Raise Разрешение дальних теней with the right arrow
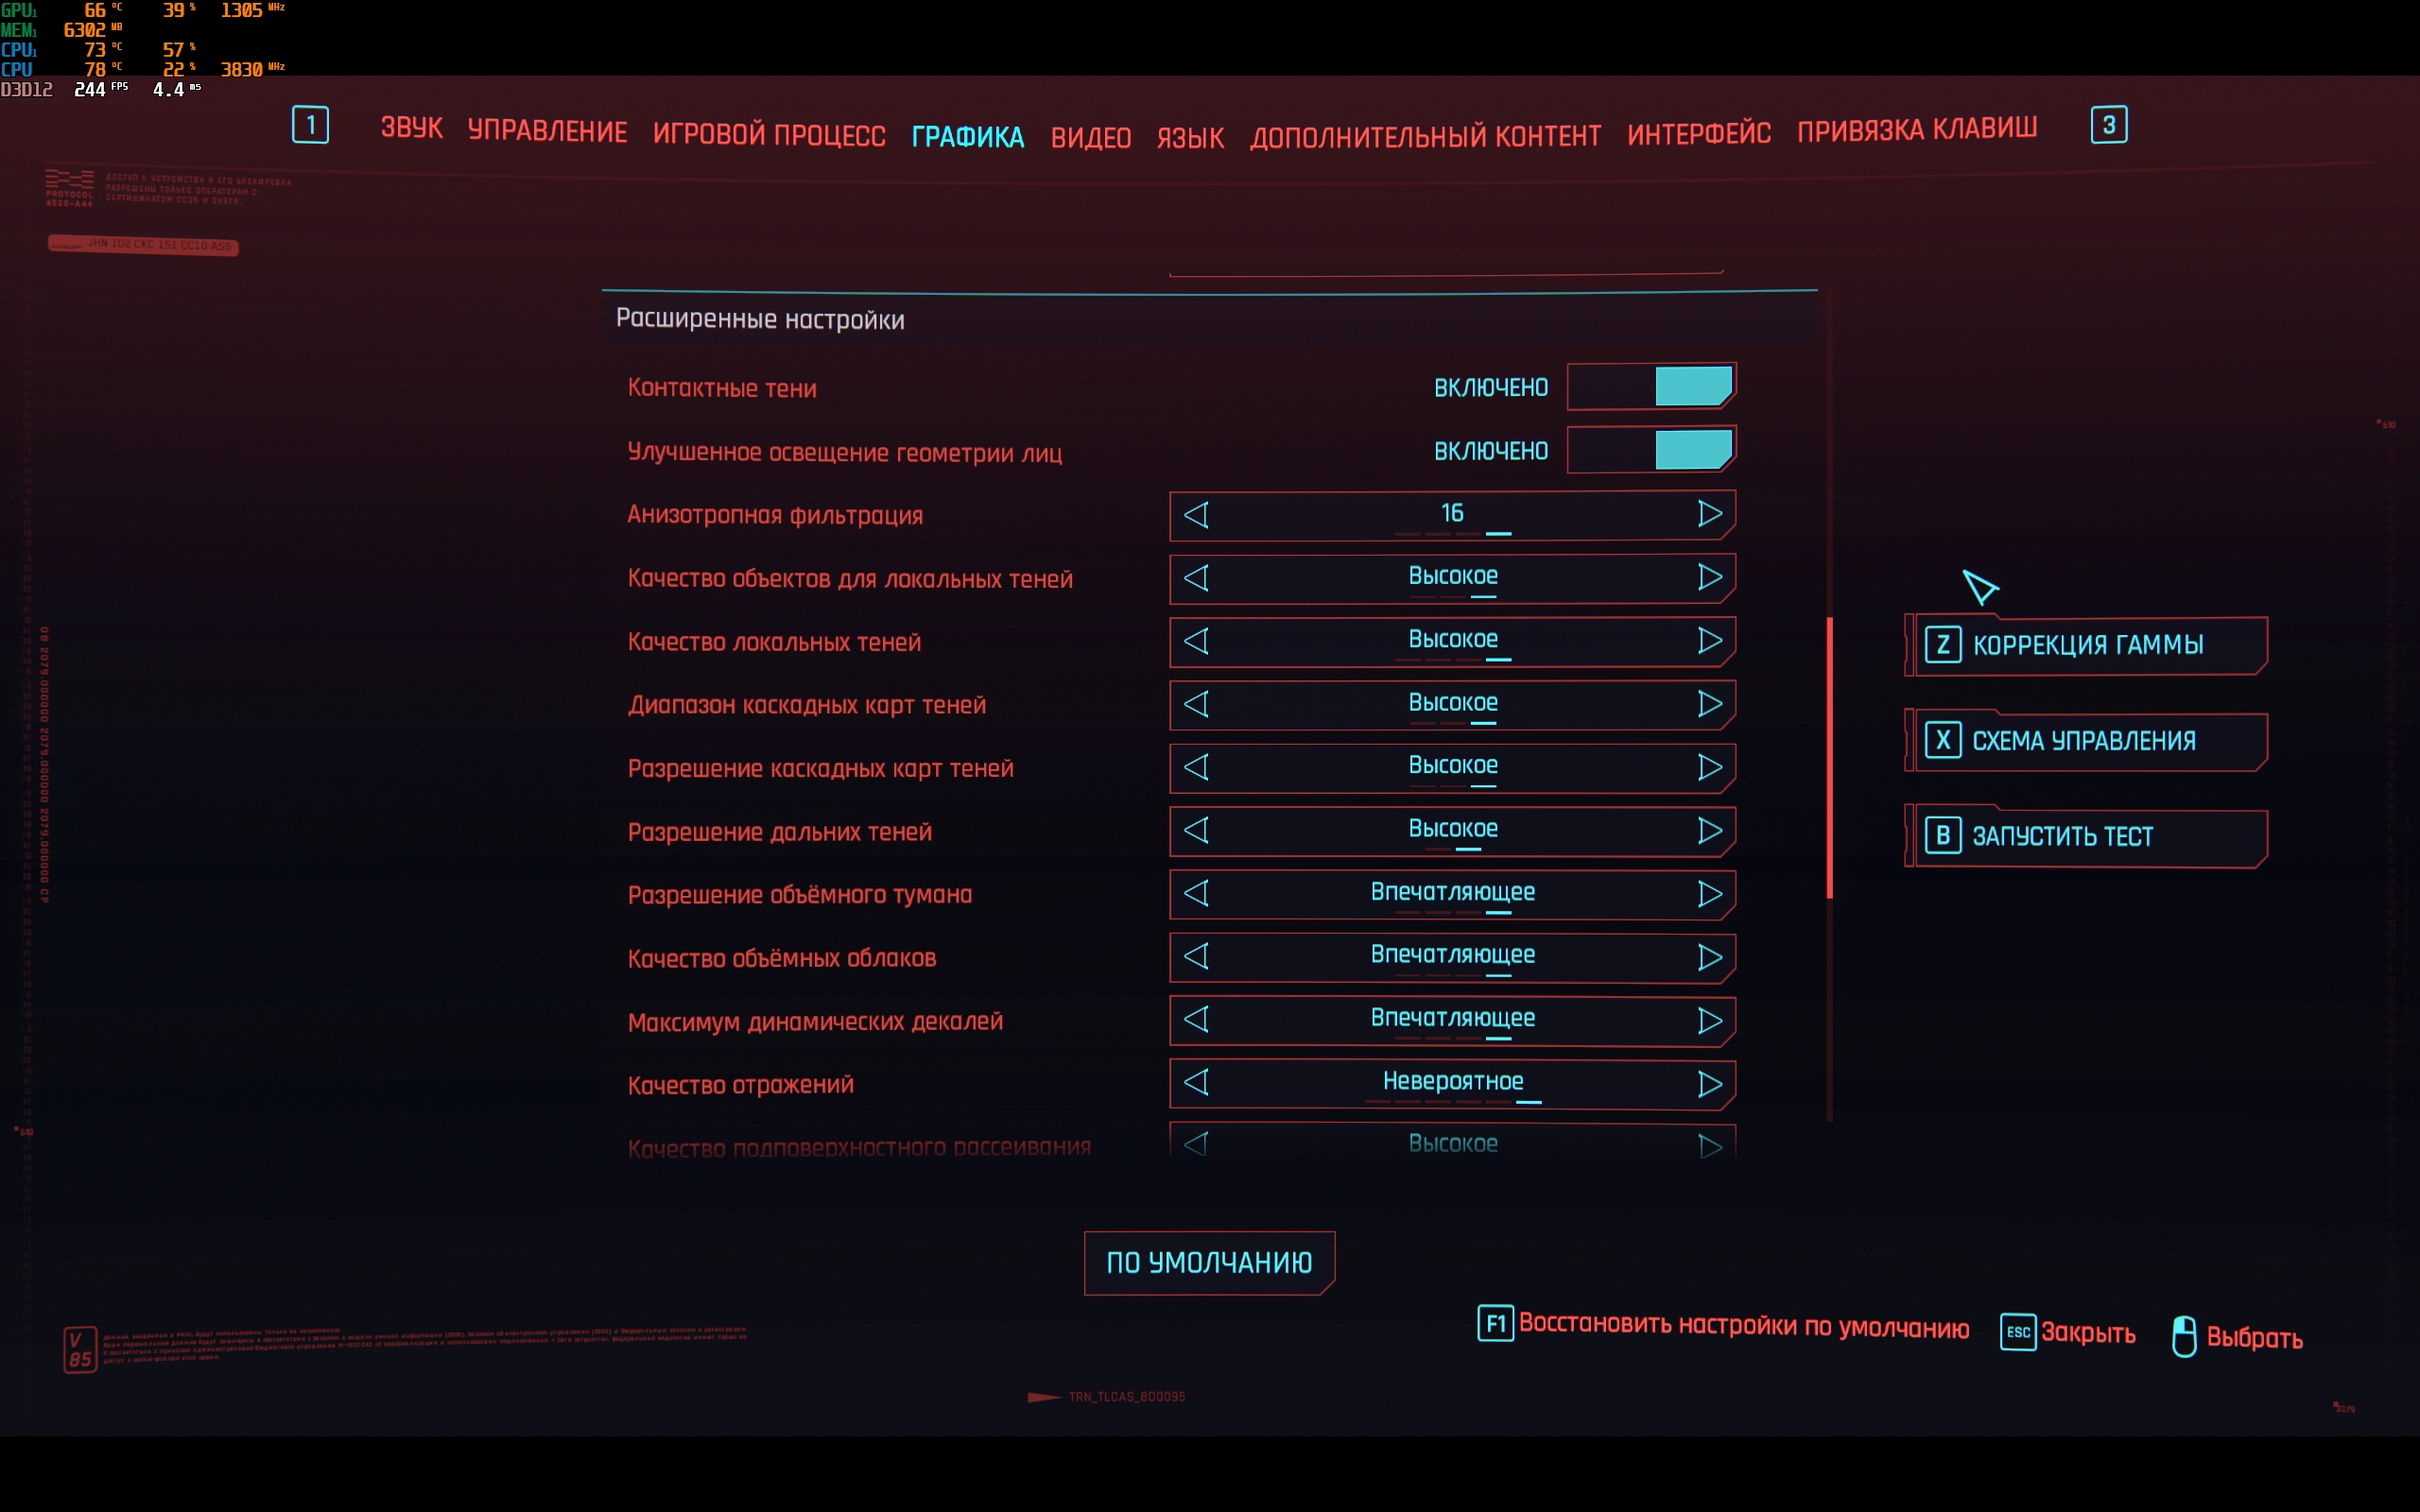Screen dimensions: 2420x1512 click(x=1709, y=830)
